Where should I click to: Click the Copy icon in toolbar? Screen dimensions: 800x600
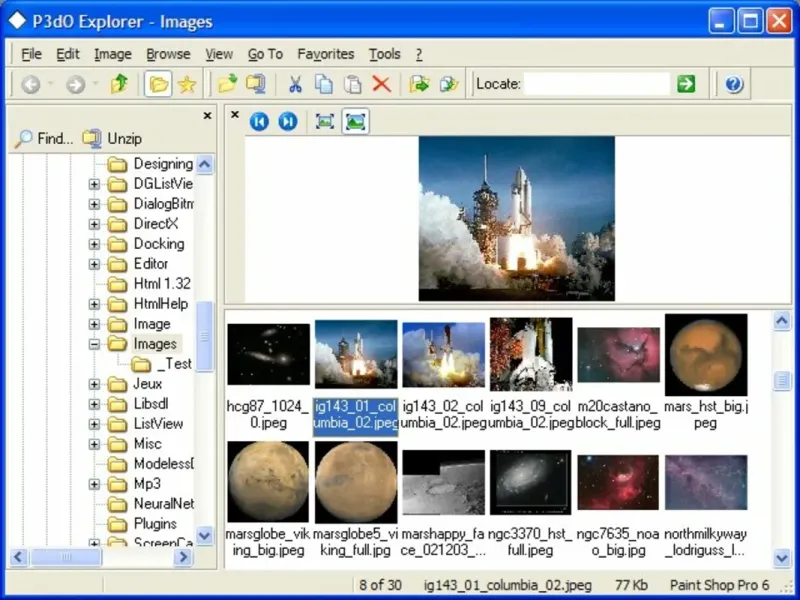(324, 85)
